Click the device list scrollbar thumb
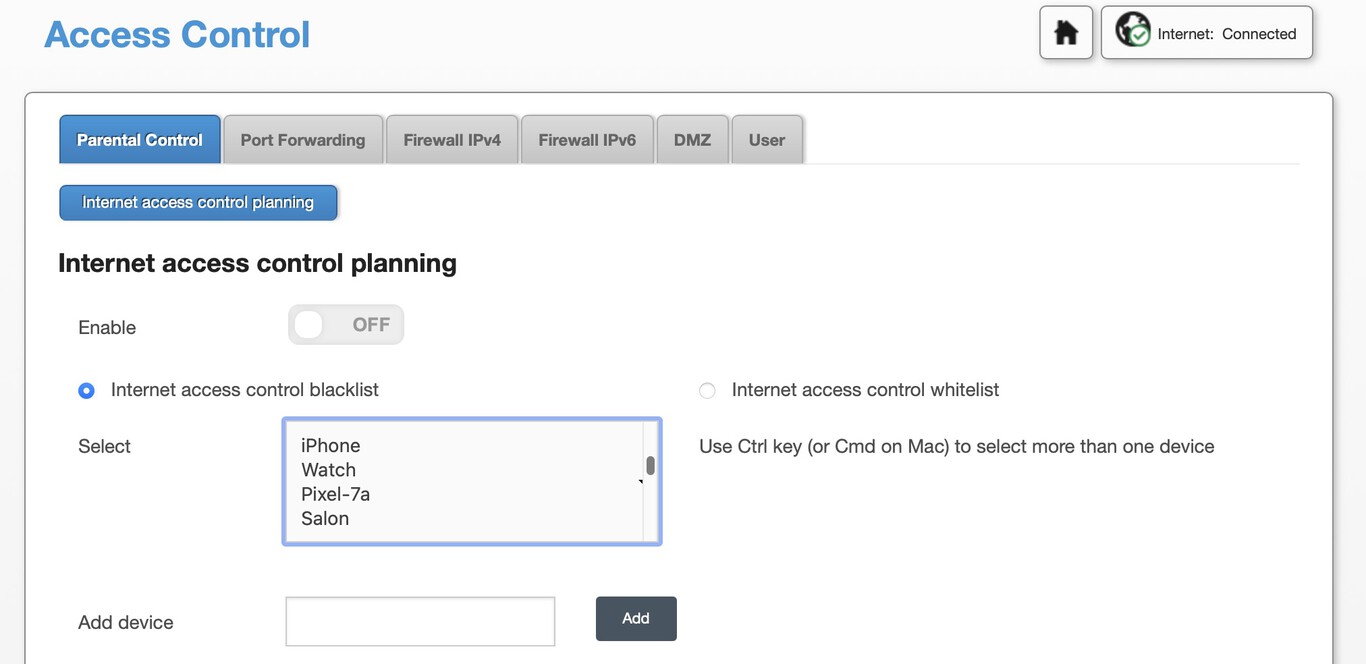Screen dimensions: 1366x664 pyautogui.click(x=650, y=465)
